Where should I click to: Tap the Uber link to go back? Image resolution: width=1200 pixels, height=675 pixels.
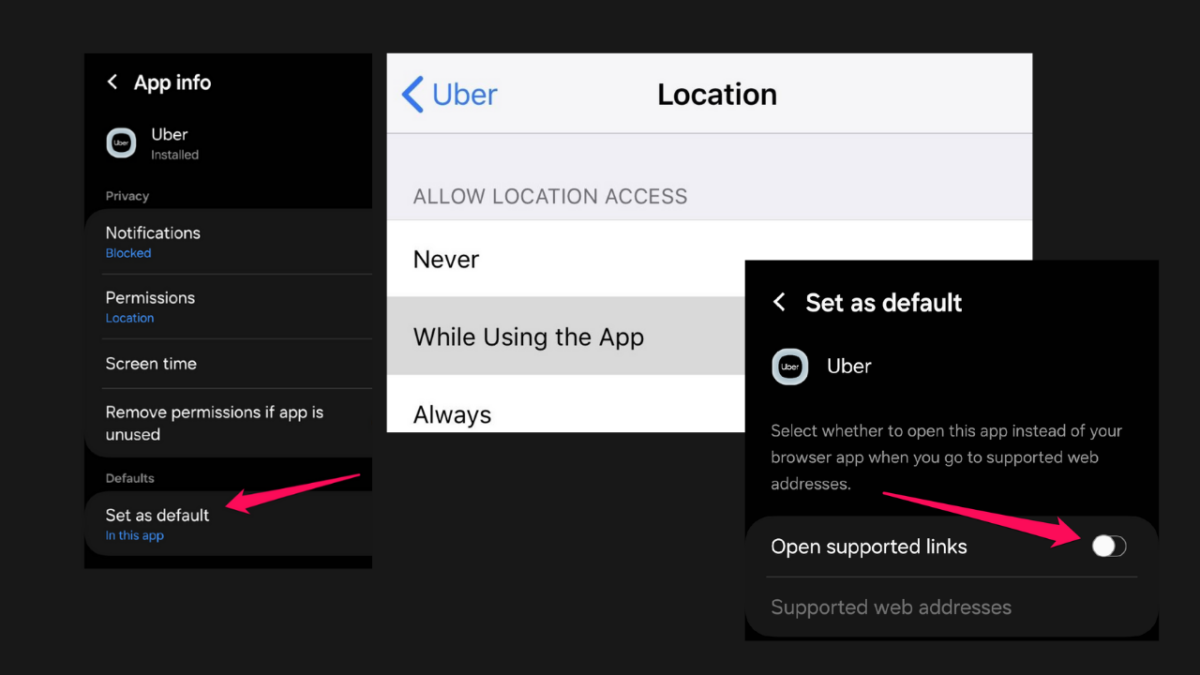coord(463,93)
